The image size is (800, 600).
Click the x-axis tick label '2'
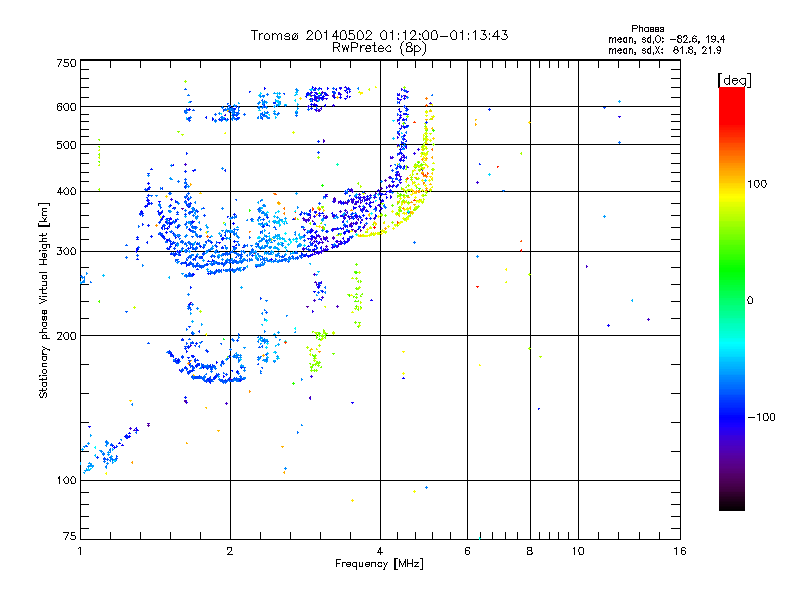click(x=230, y=551)
